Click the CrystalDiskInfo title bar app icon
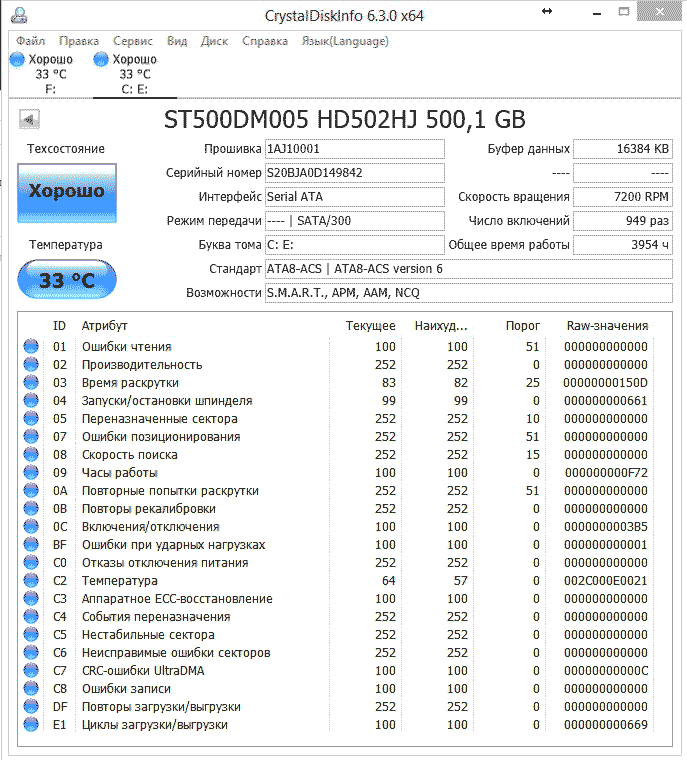This screenshot has height=760, width=687. 19,15
